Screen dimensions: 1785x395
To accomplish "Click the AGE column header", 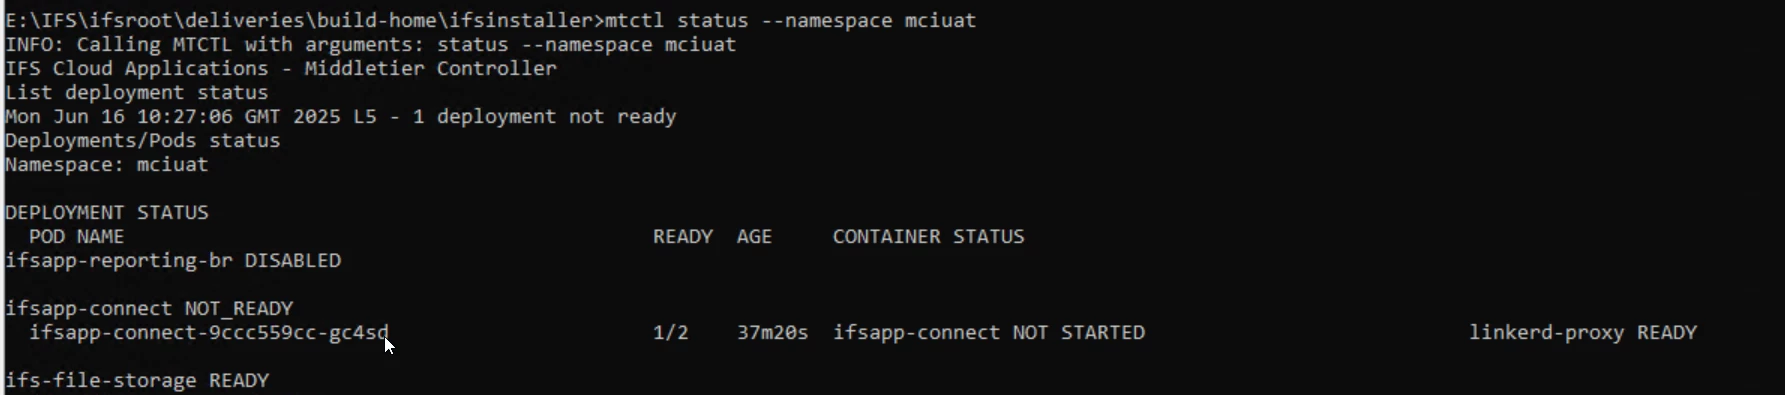I will [754, 236].
